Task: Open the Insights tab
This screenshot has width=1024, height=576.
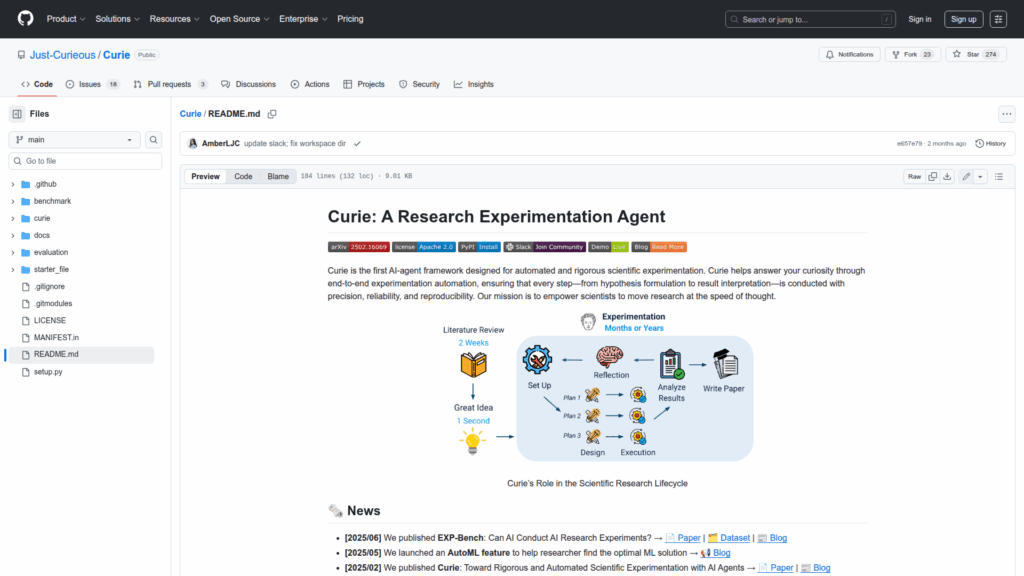Action: 474,84
